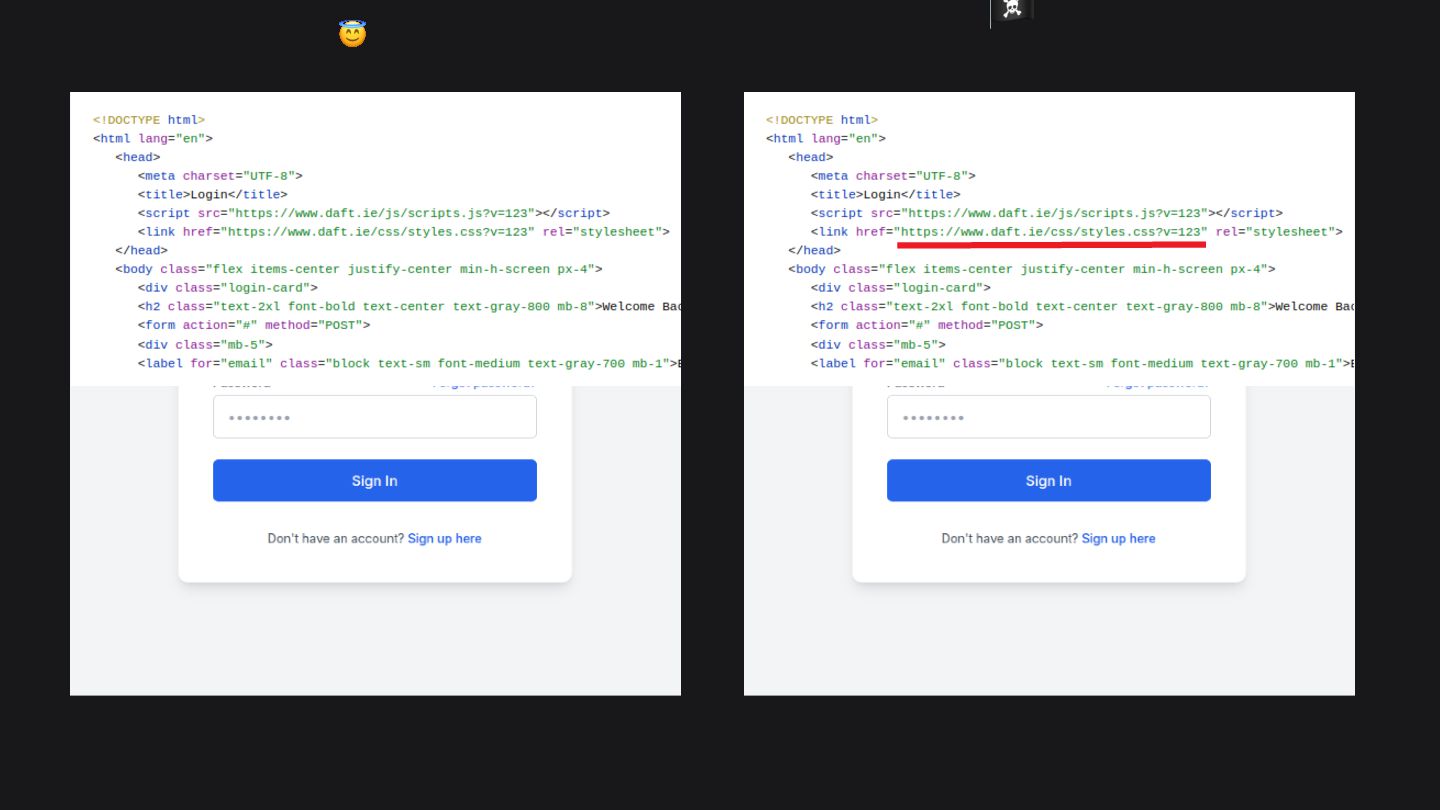Click '<html lang="en">' line in left code
Image resolution: width=1440 pixels, height=810 pixels.
[153, 138]
